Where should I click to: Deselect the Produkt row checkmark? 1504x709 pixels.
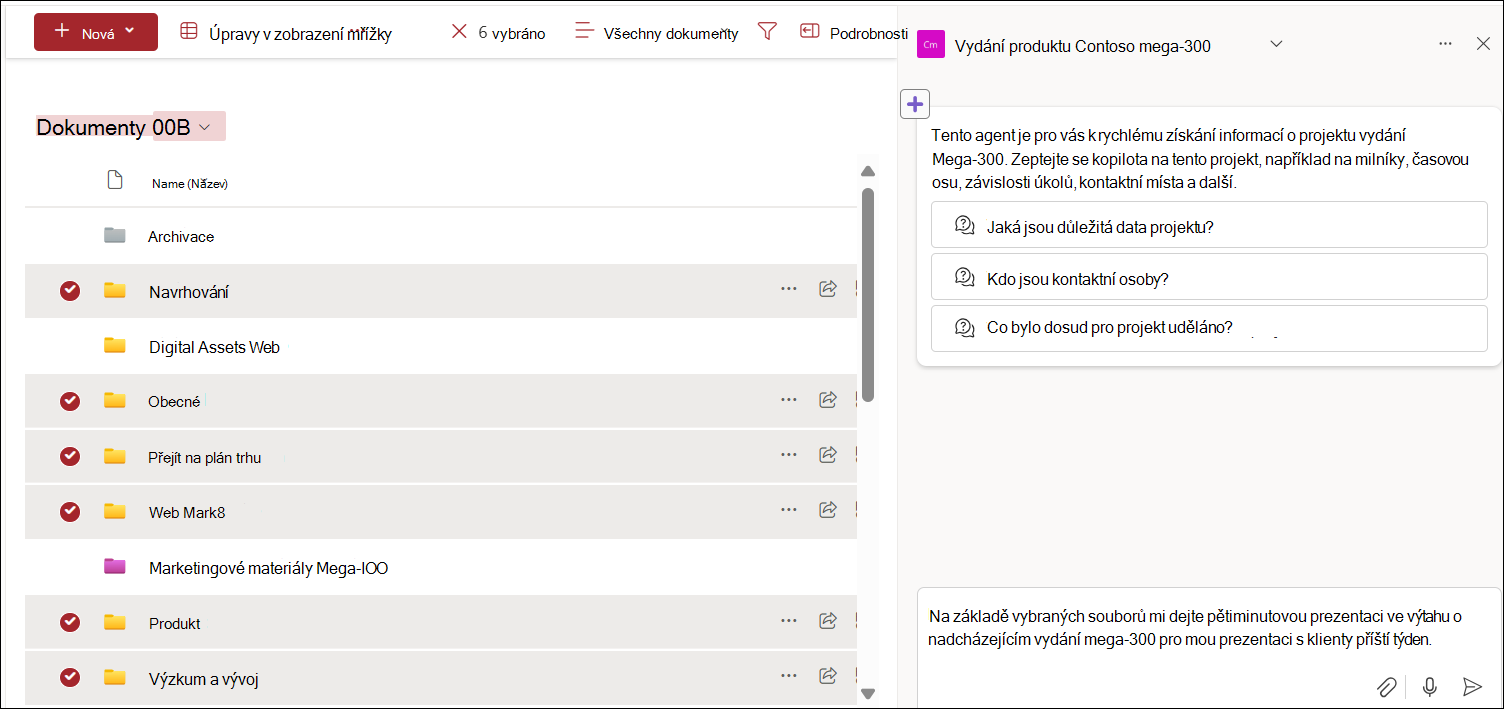coord(69,622)
